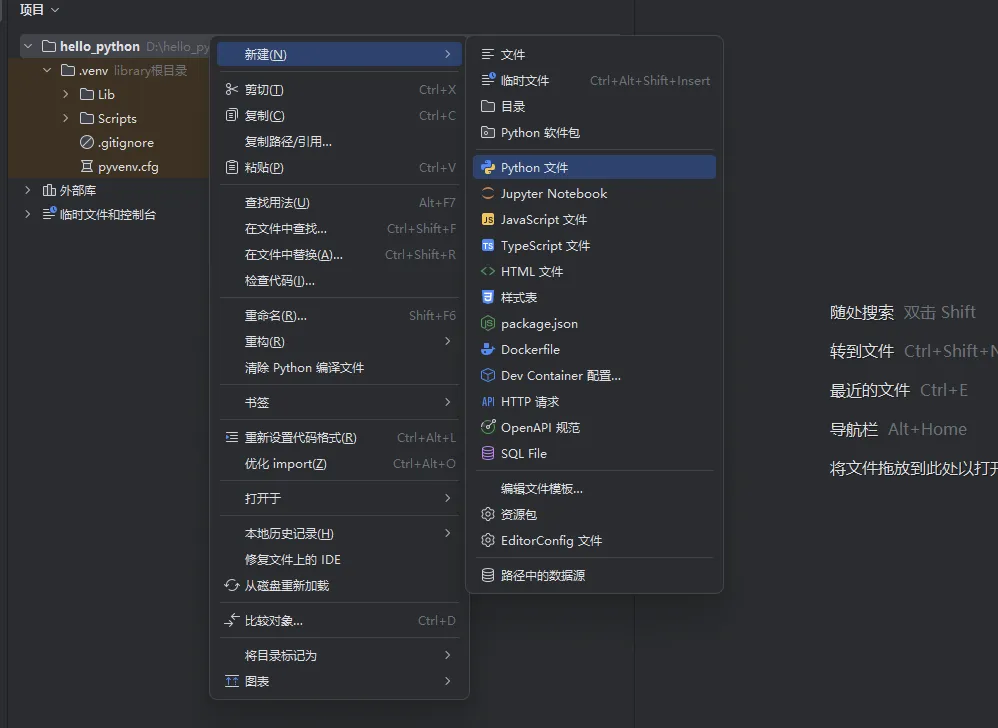Click the 转到文件 hint text
998x728 pixels.
click(x=862, y=351)
